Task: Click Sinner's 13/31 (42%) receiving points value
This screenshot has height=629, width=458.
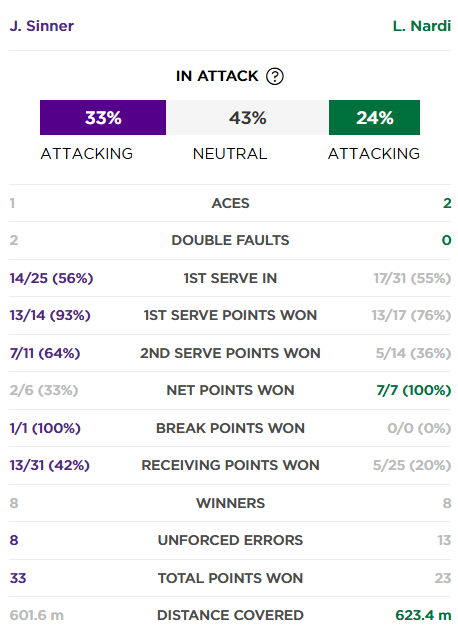Action: (50, 465)
